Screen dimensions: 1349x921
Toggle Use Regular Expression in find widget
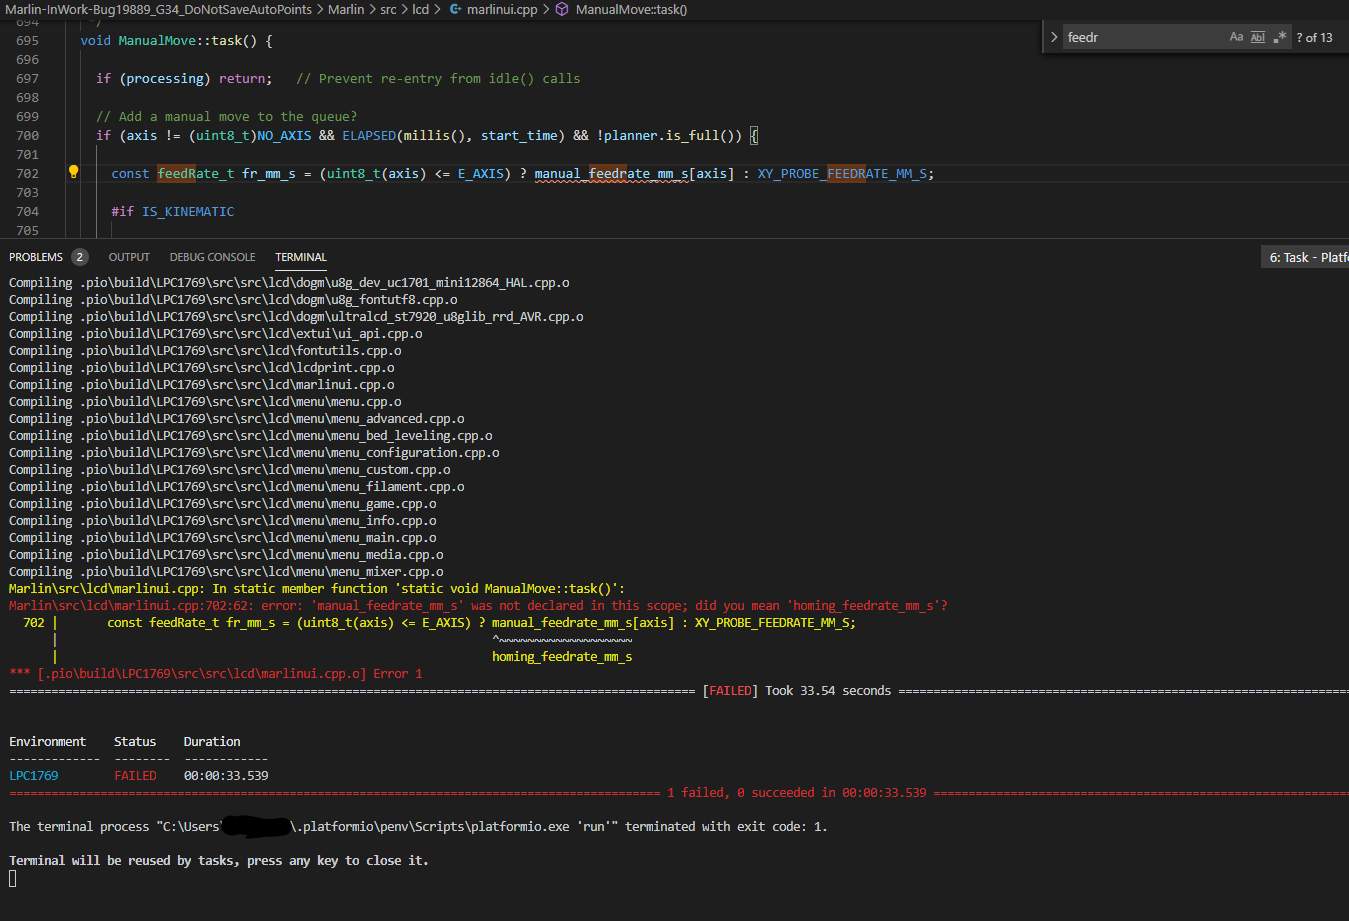point(1280,37)
